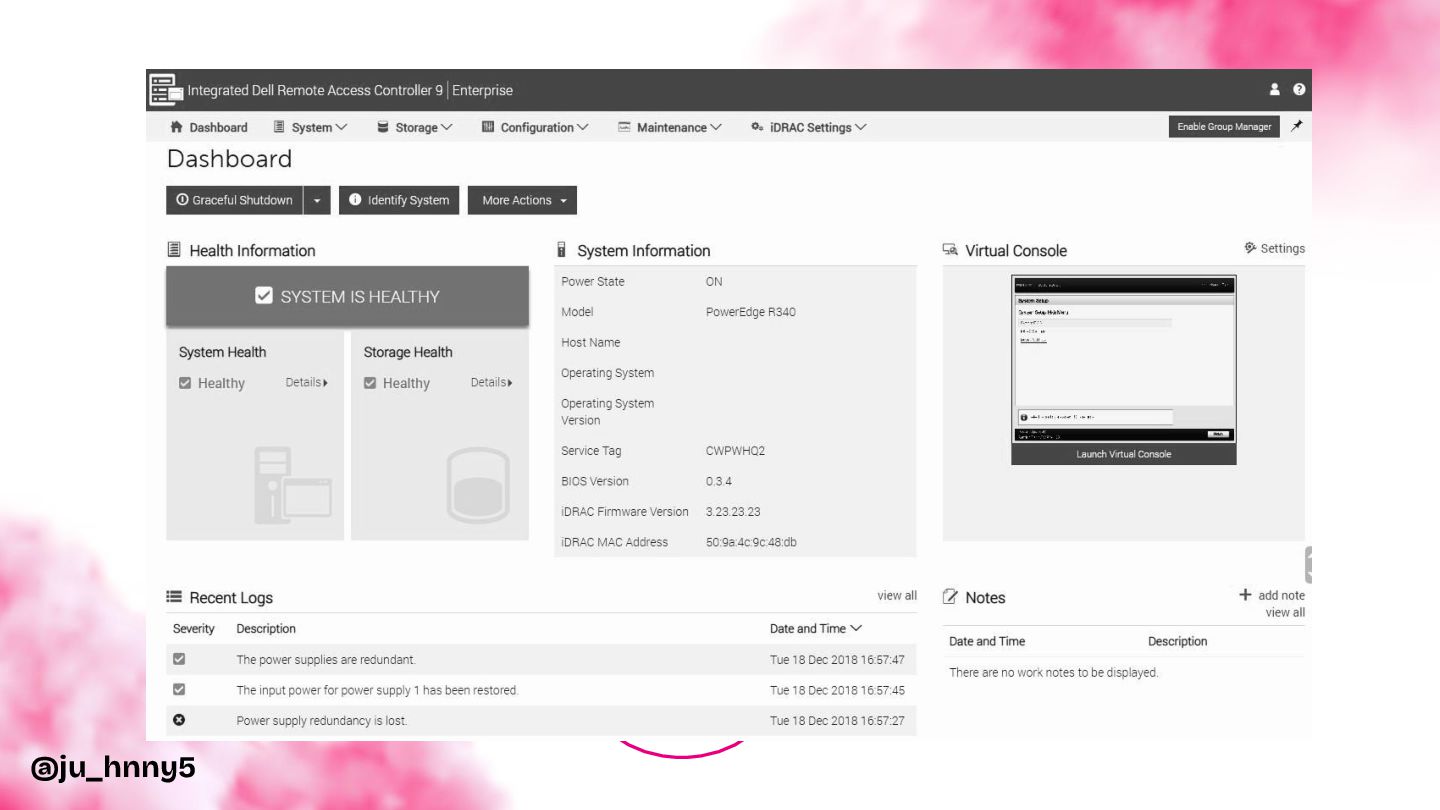Image resolution: width=1440 pixels, height=810 pixels.
Task: Open the Storage menu
Action: point(415,127)
